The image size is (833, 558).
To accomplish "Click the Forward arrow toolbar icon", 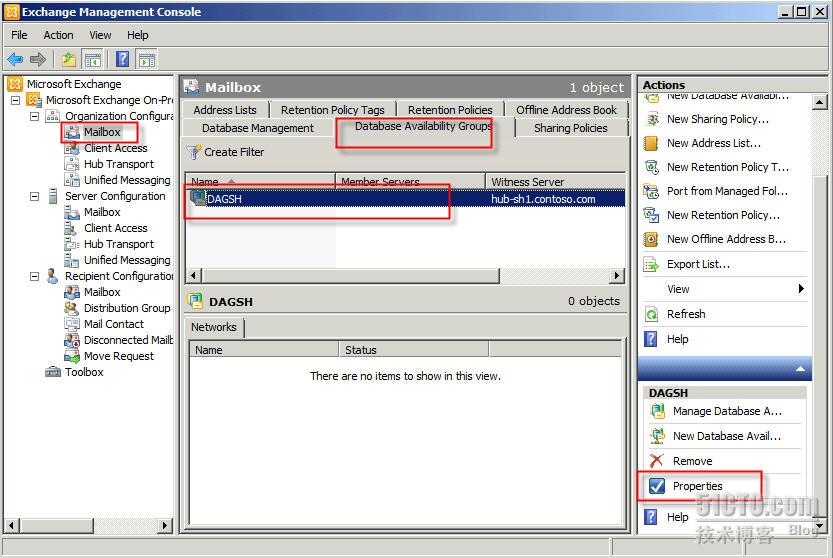I will tap(38, 59).
